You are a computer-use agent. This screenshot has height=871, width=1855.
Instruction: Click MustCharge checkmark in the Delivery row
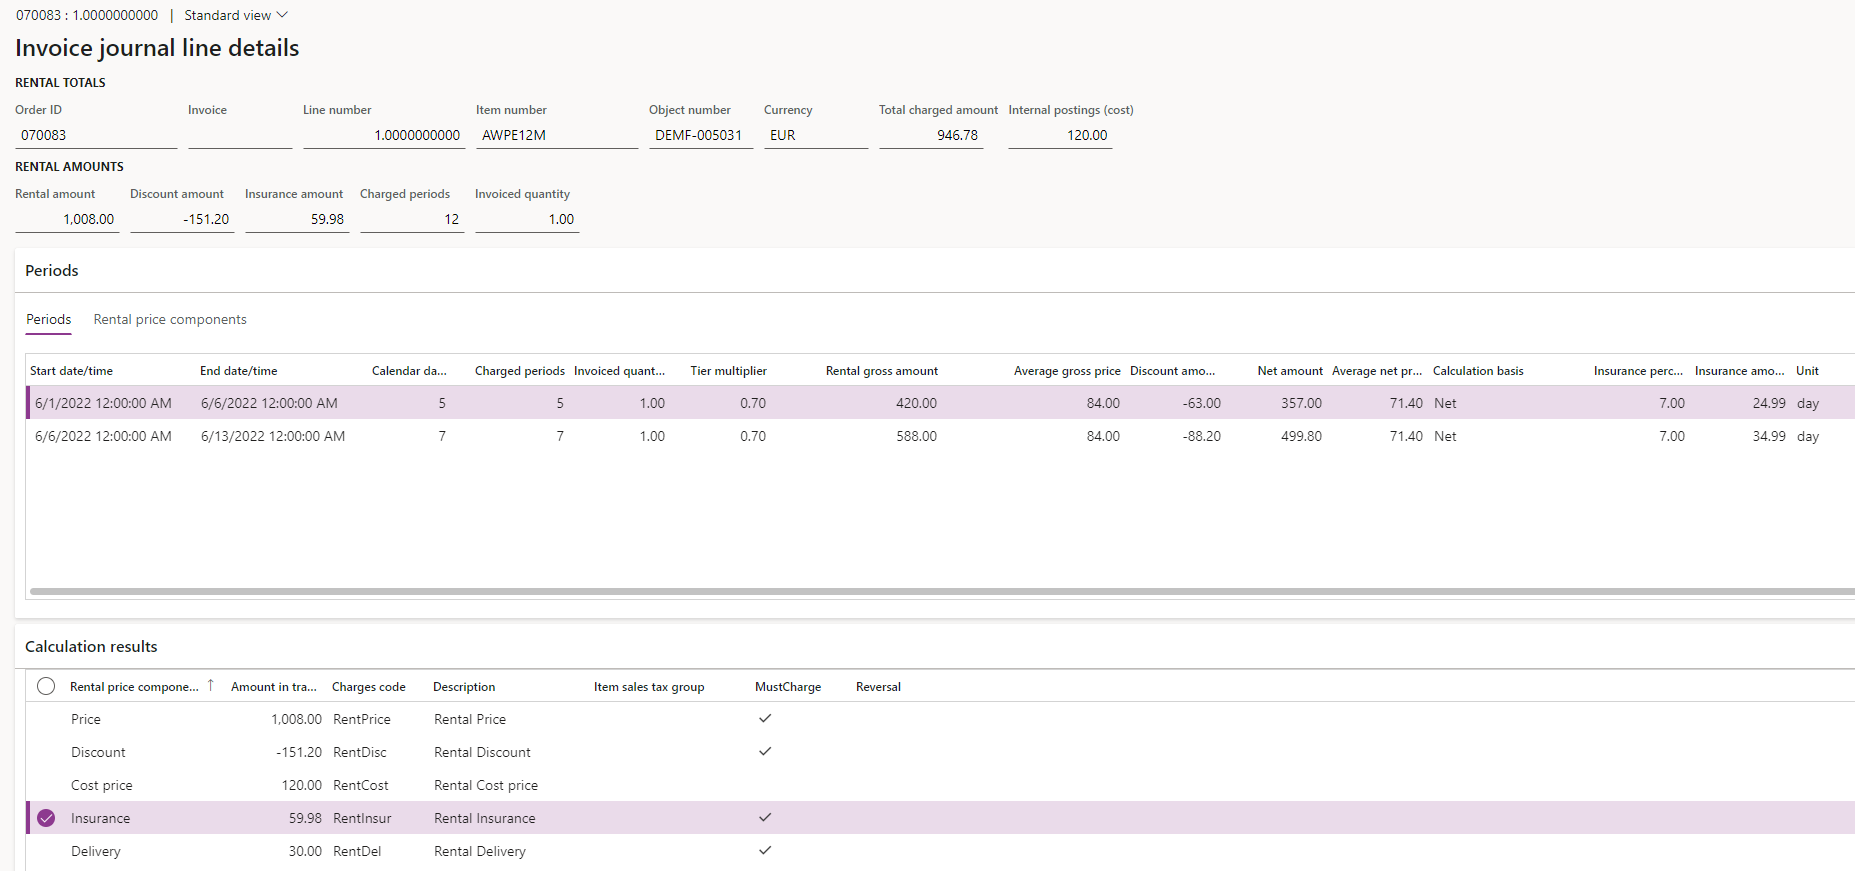point(765,850)
